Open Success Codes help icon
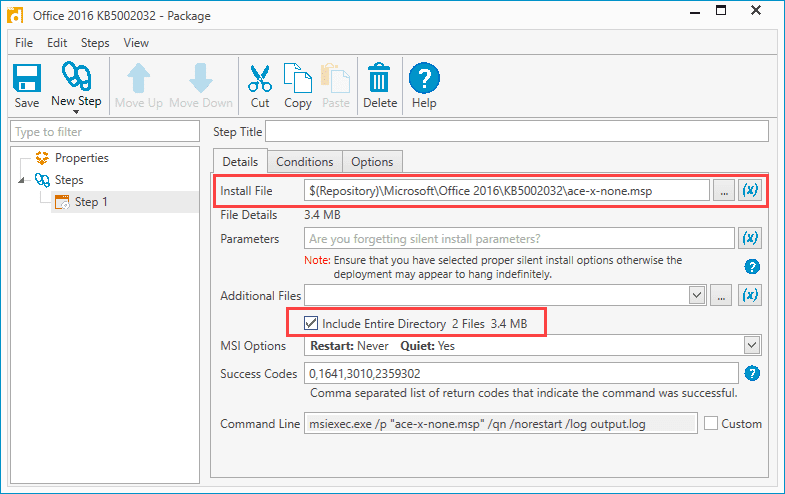Viewport: 785px width, 494px height. tap(752, 373)
